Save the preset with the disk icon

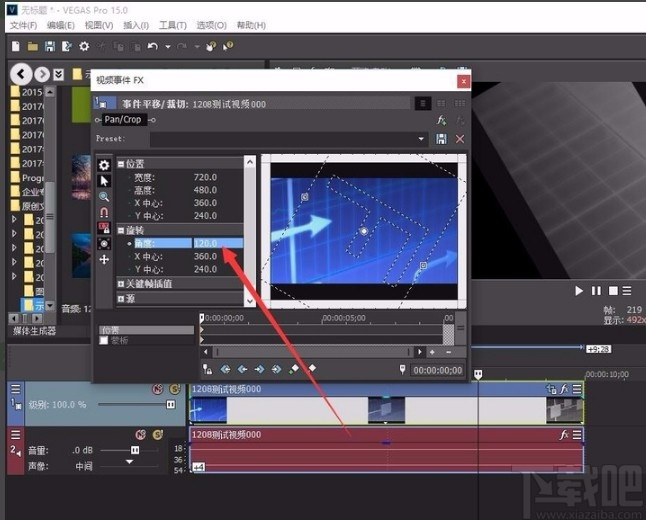pos(441,139)
